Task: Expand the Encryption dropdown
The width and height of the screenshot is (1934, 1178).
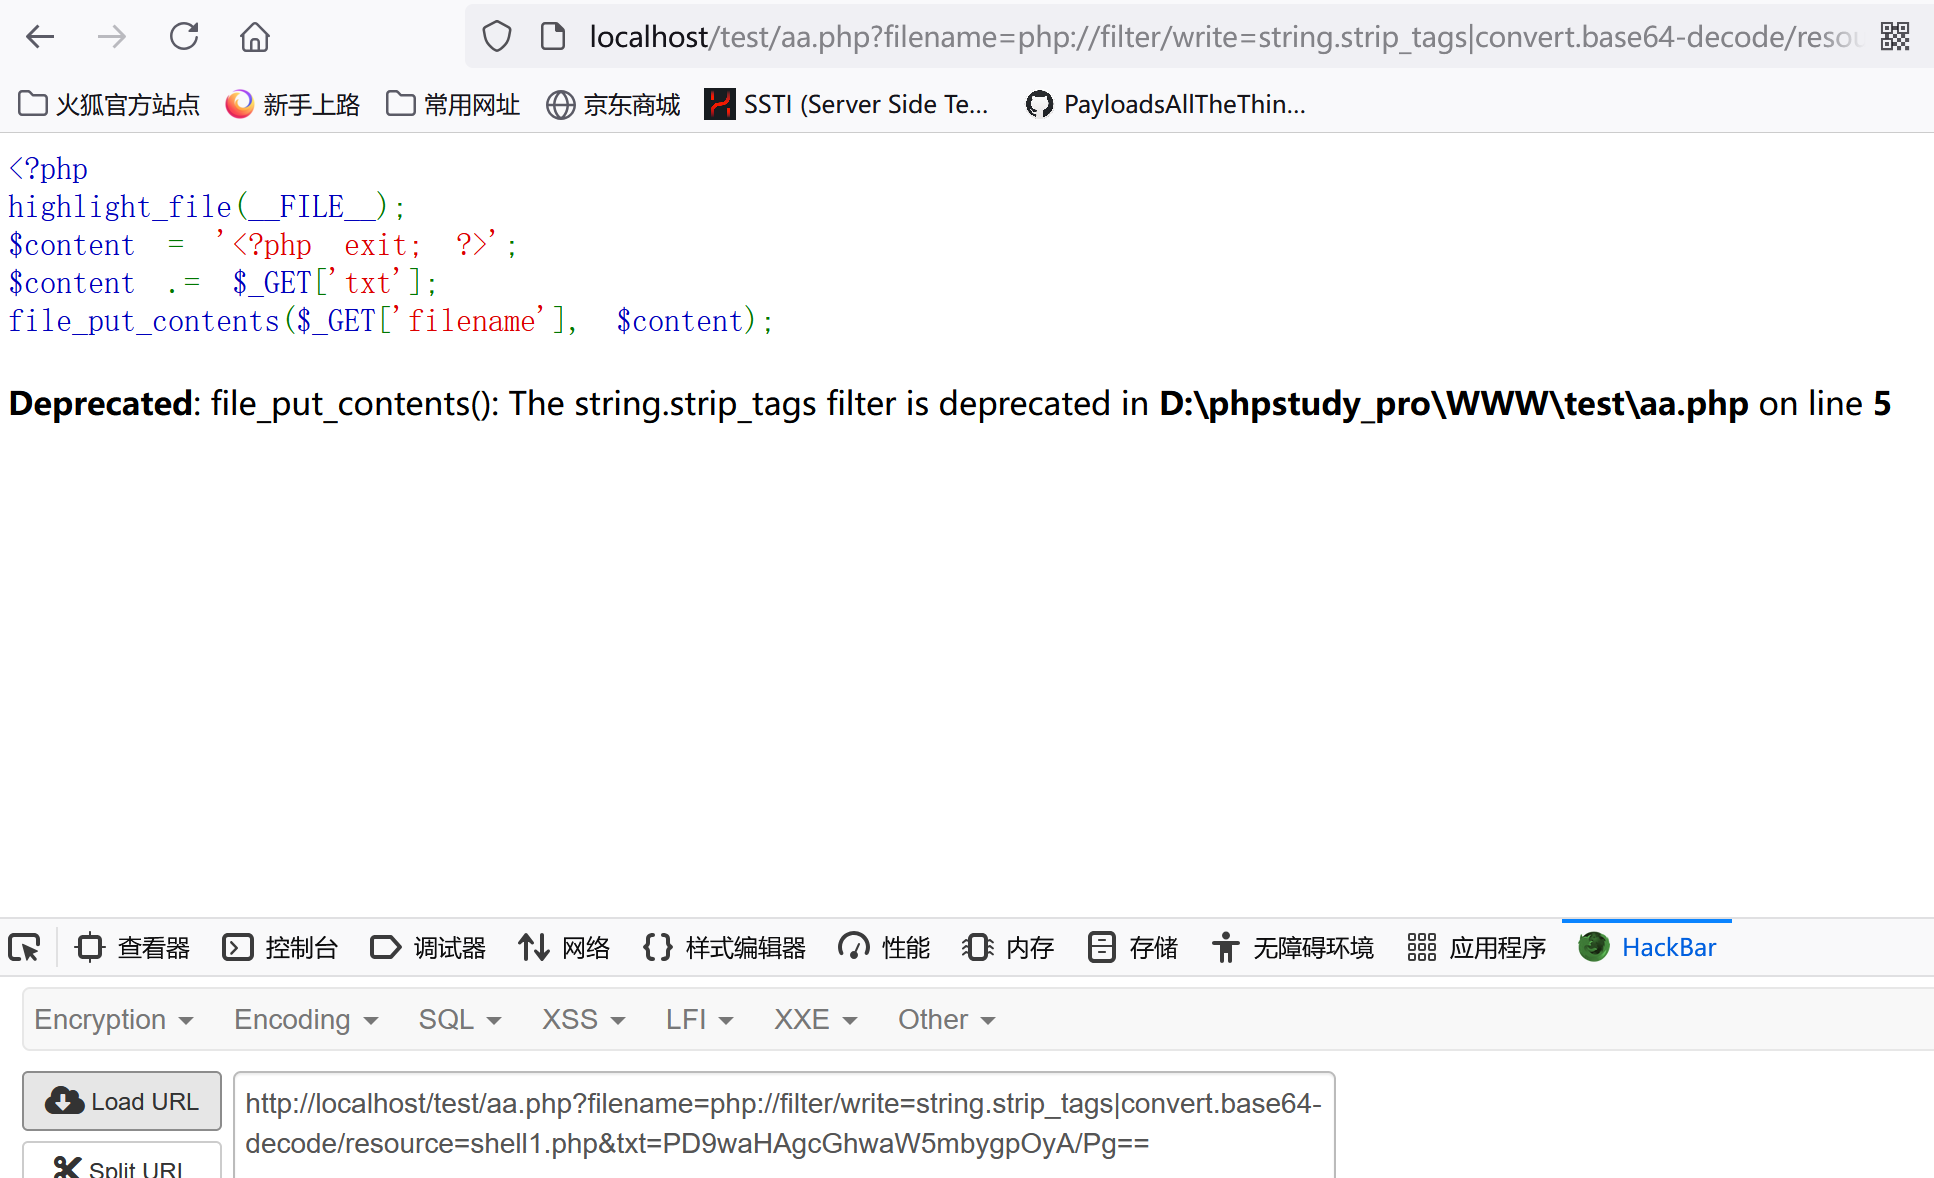Action: pos(113,1019)
